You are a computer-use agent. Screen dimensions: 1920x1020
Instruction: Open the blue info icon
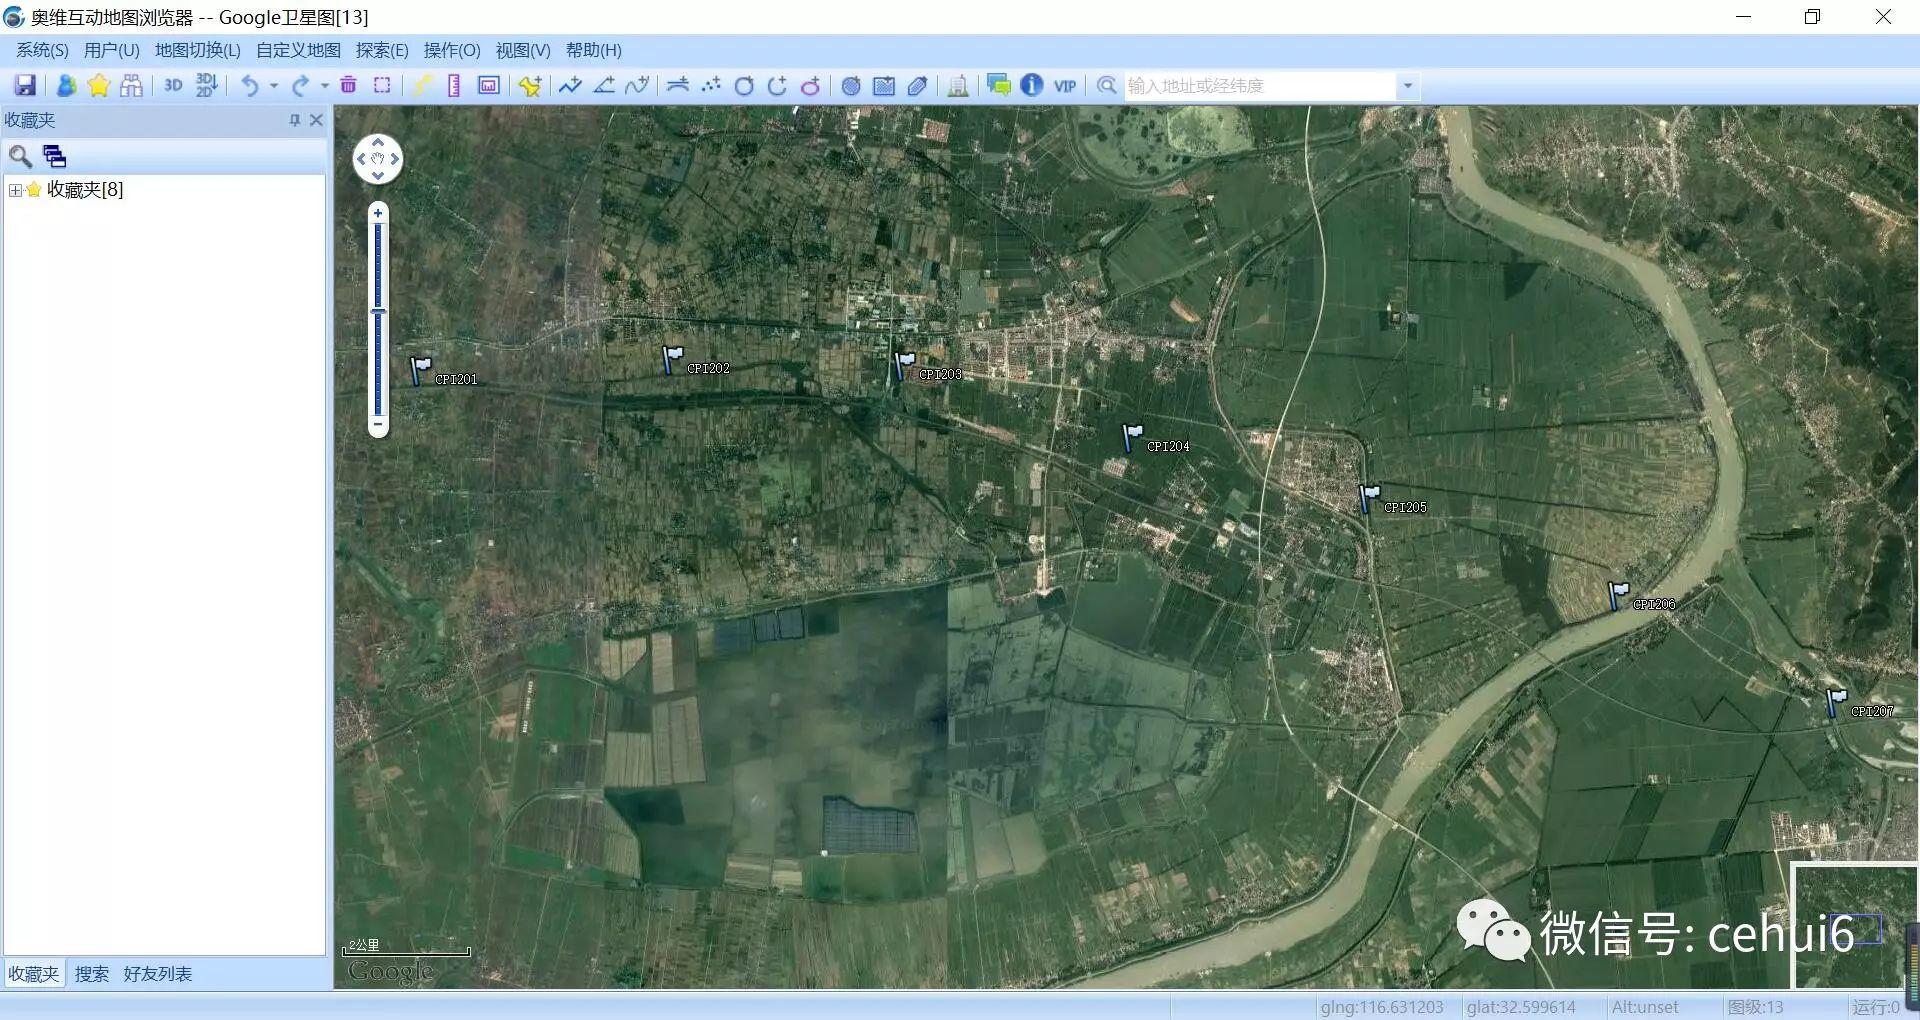1032,86
